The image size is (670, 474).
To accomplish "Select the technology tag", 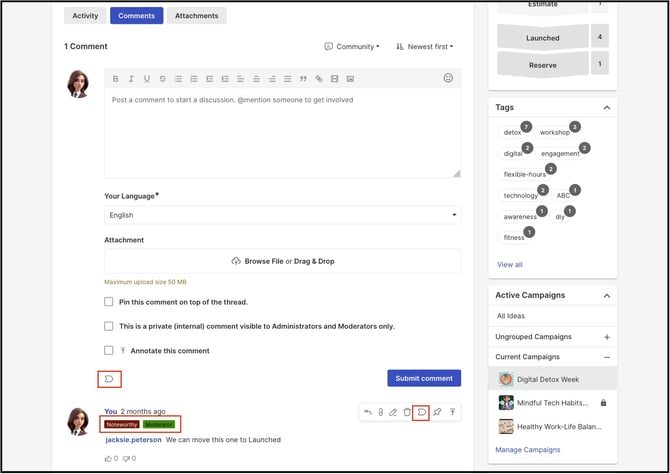I will 520,195.
